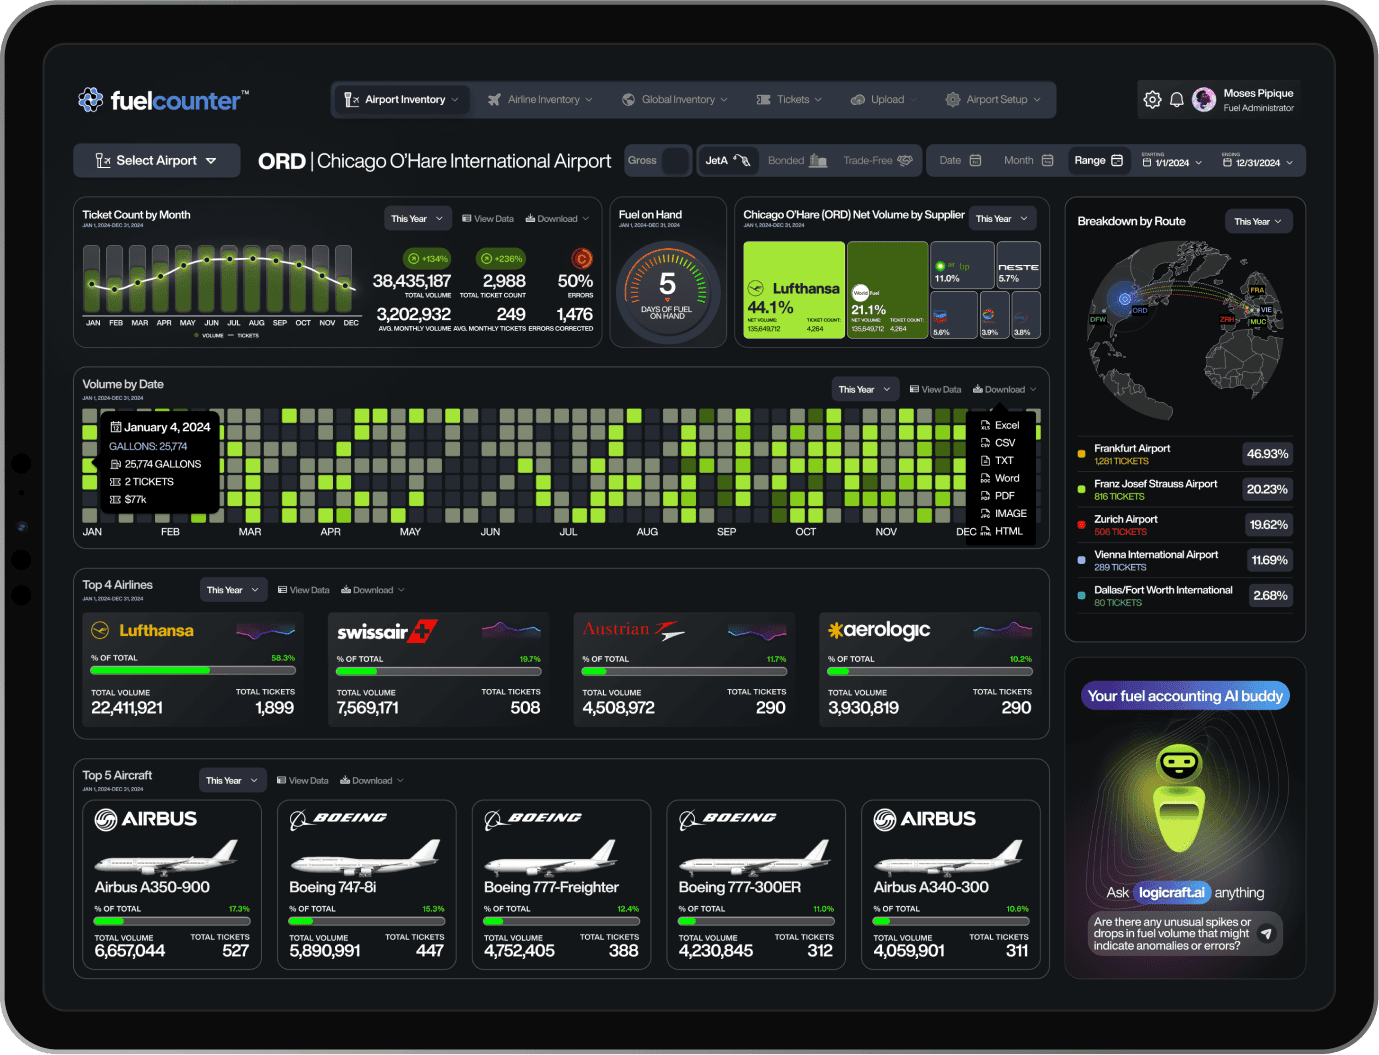Open the Select Airport dropdown
This screenshot has height=1055, width=1379.
[157, 161]
